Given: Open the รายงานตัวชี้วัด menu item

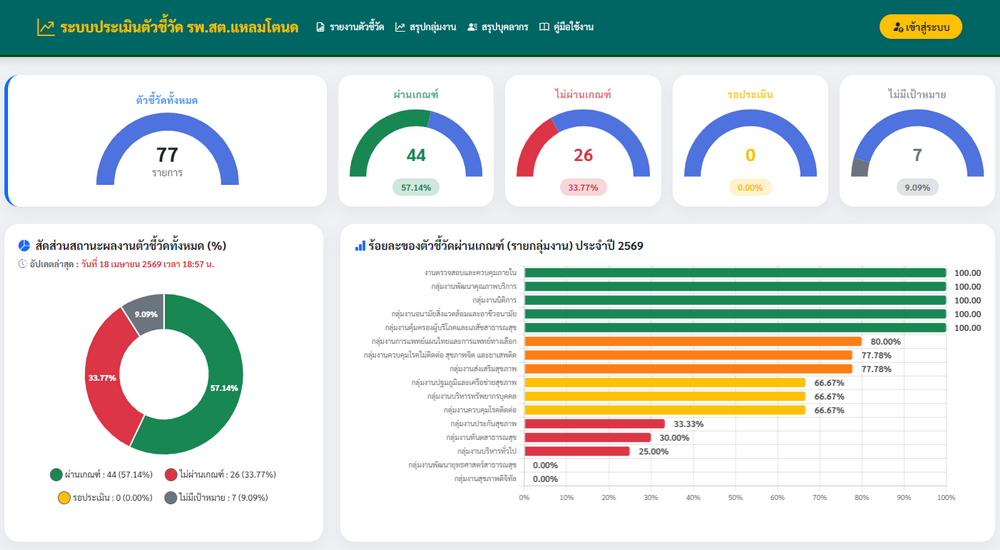Looking at the screenshot, I should coord(356,27).
